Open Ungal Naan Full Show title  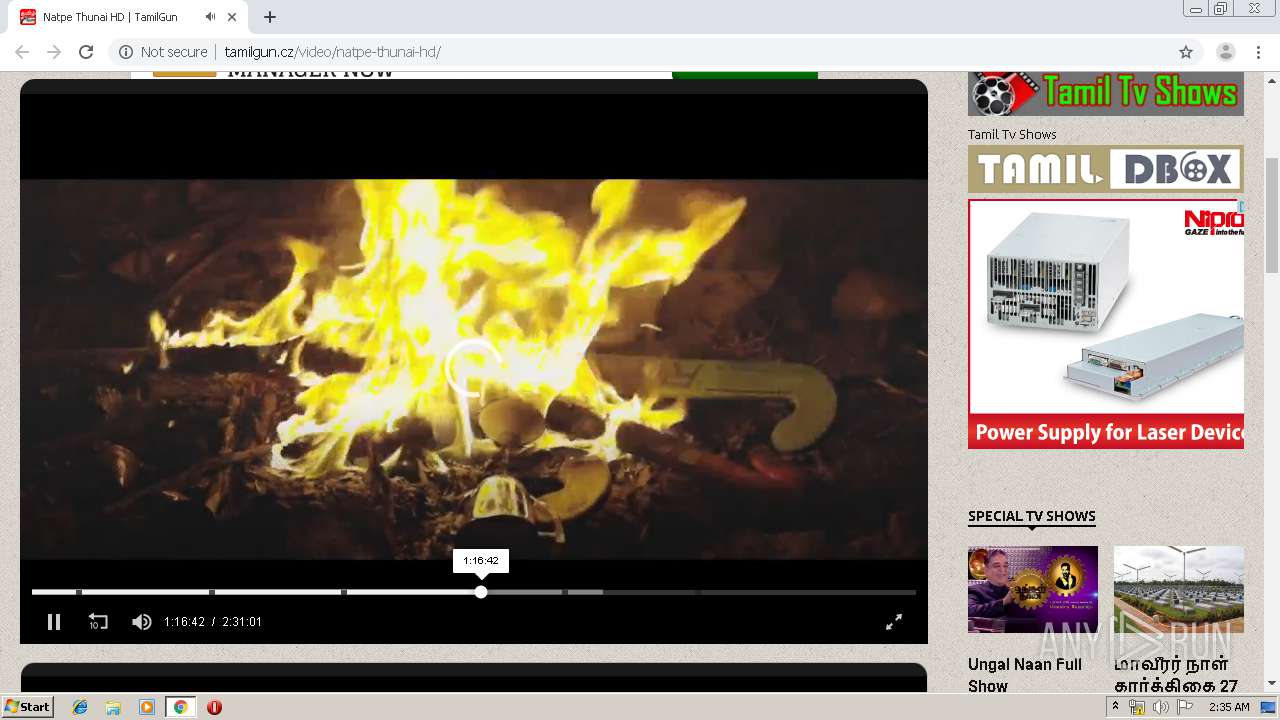click(x=1025, y=675)
